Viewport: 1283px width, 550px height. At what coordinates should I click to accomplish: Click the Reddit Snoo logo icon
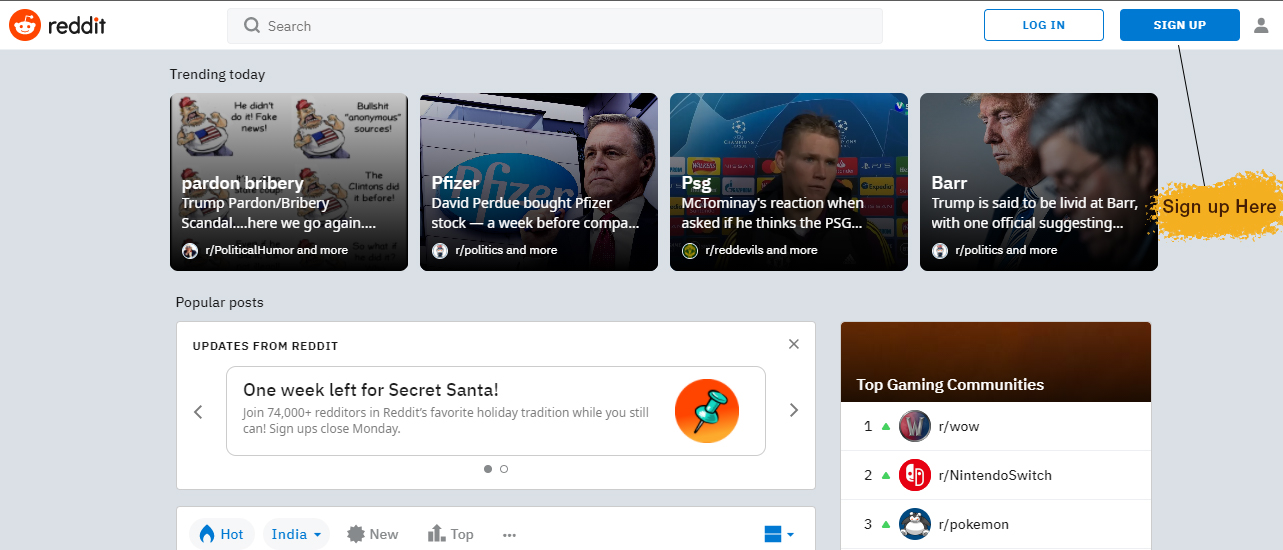(25, 25)
